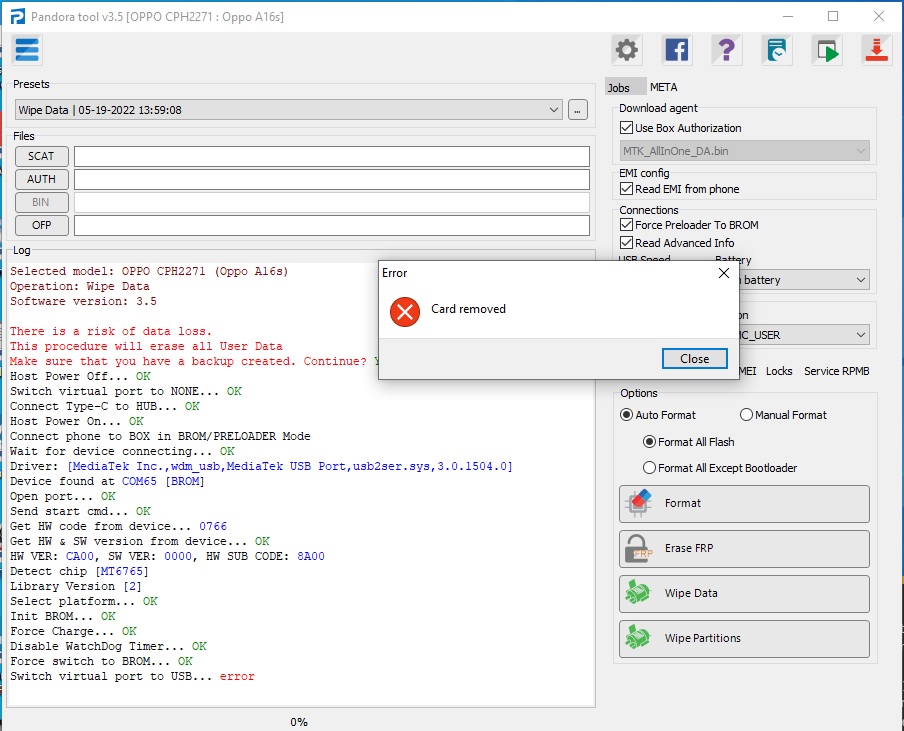
Task: Click the red error X icon
Action: pos(405,312)
